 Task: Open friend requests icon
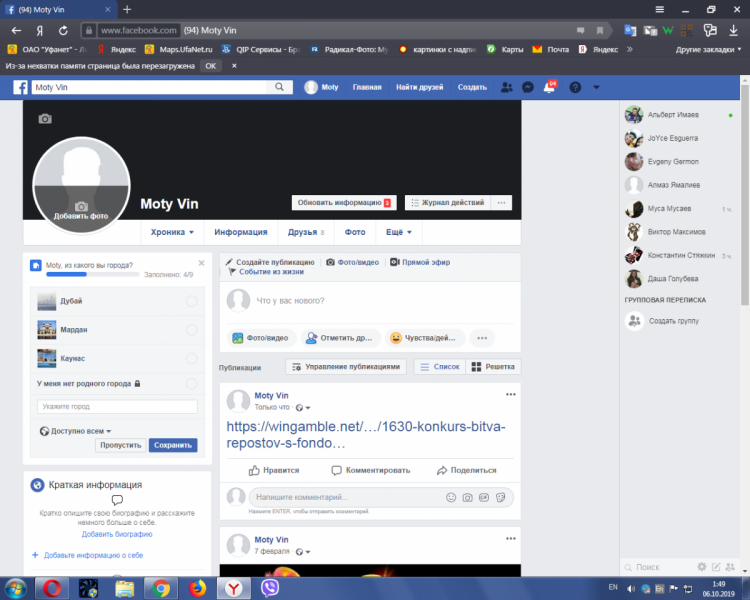[507, 87]
